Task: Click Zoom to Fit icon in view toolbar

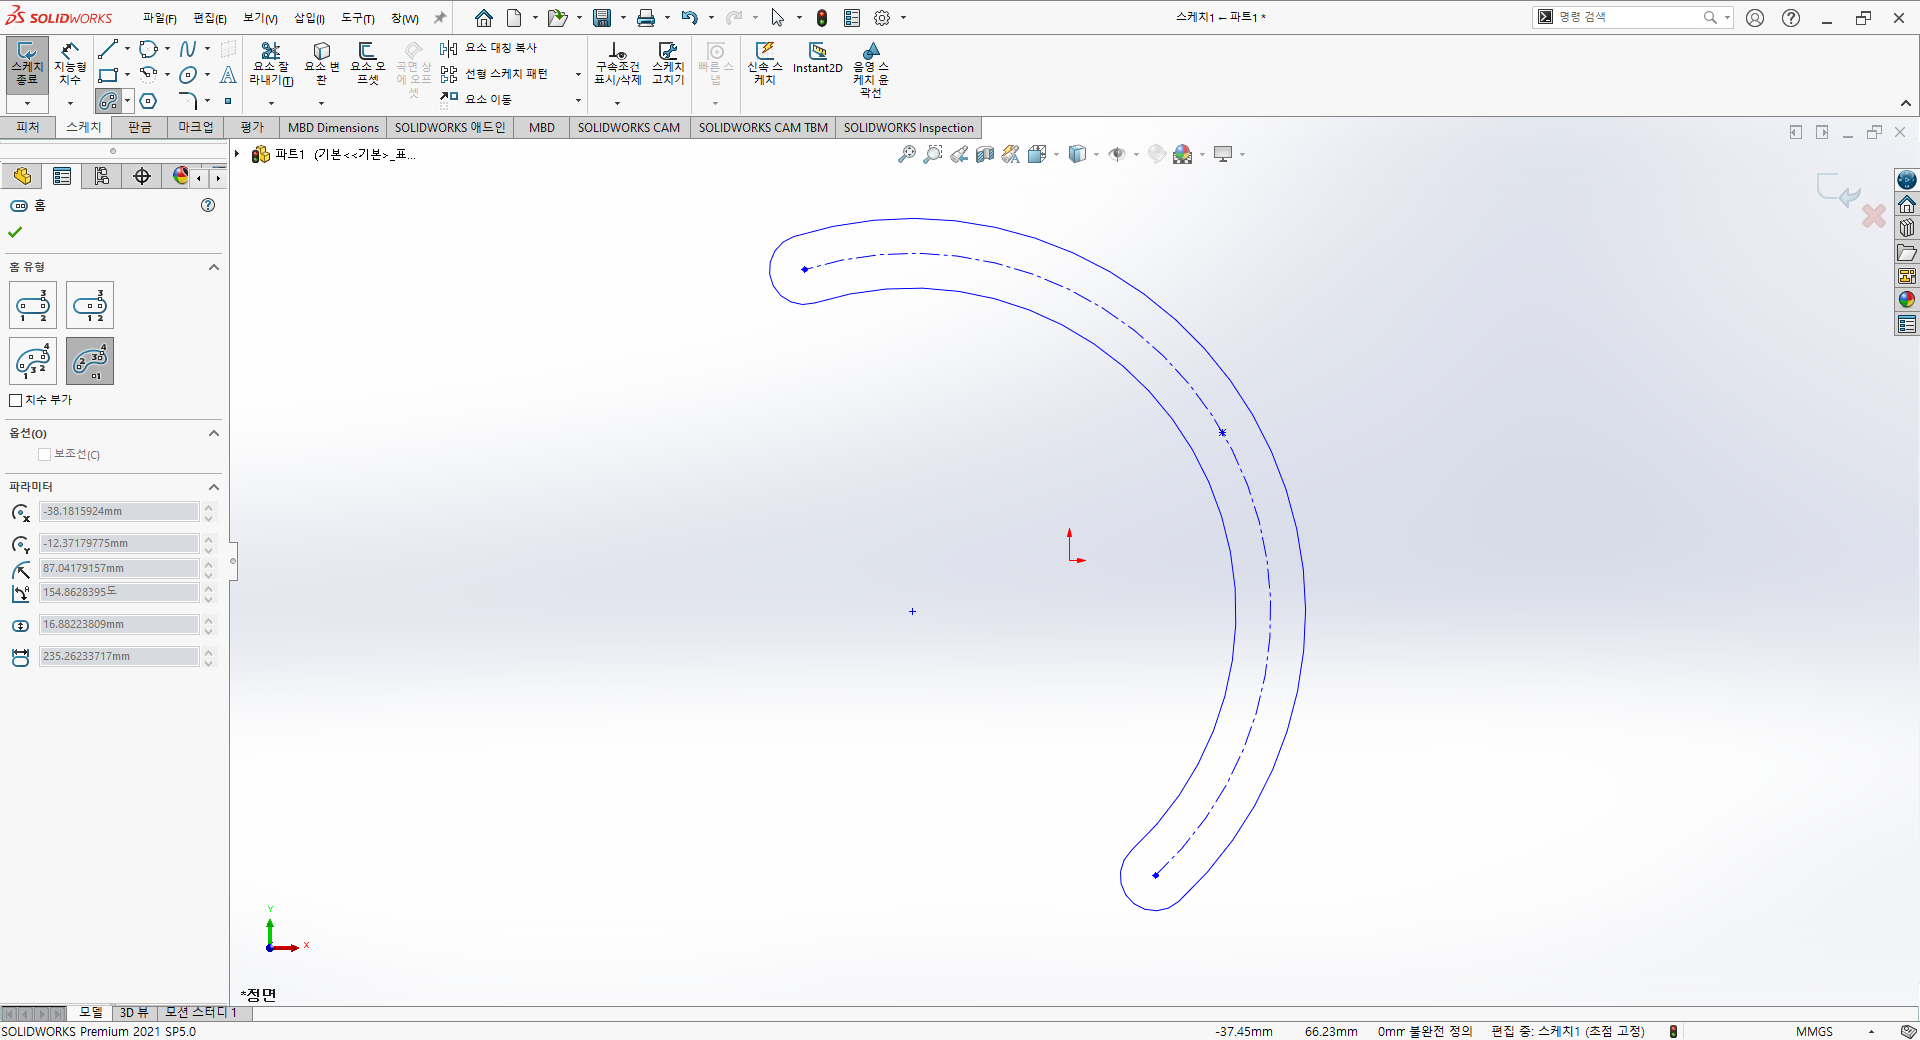Action: pos(907,154)
